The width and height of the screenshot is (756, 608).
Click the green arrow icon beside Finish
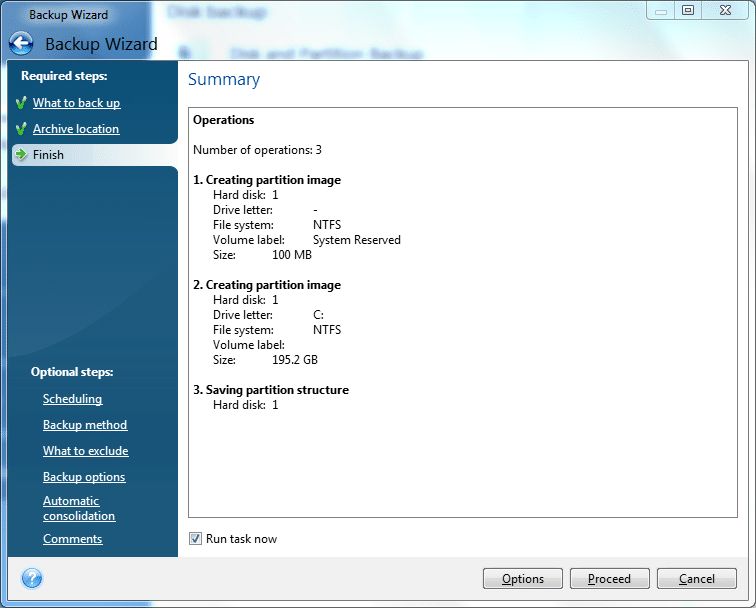[x=21, y=154]
